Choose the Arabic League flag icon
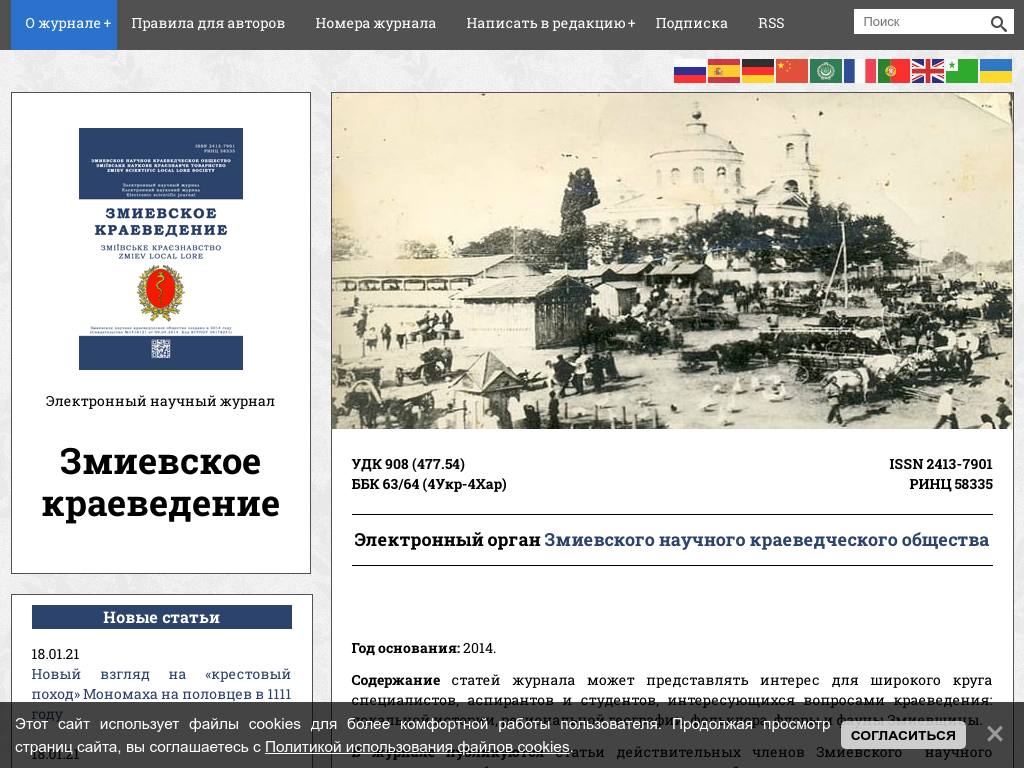 coord(825,71)
